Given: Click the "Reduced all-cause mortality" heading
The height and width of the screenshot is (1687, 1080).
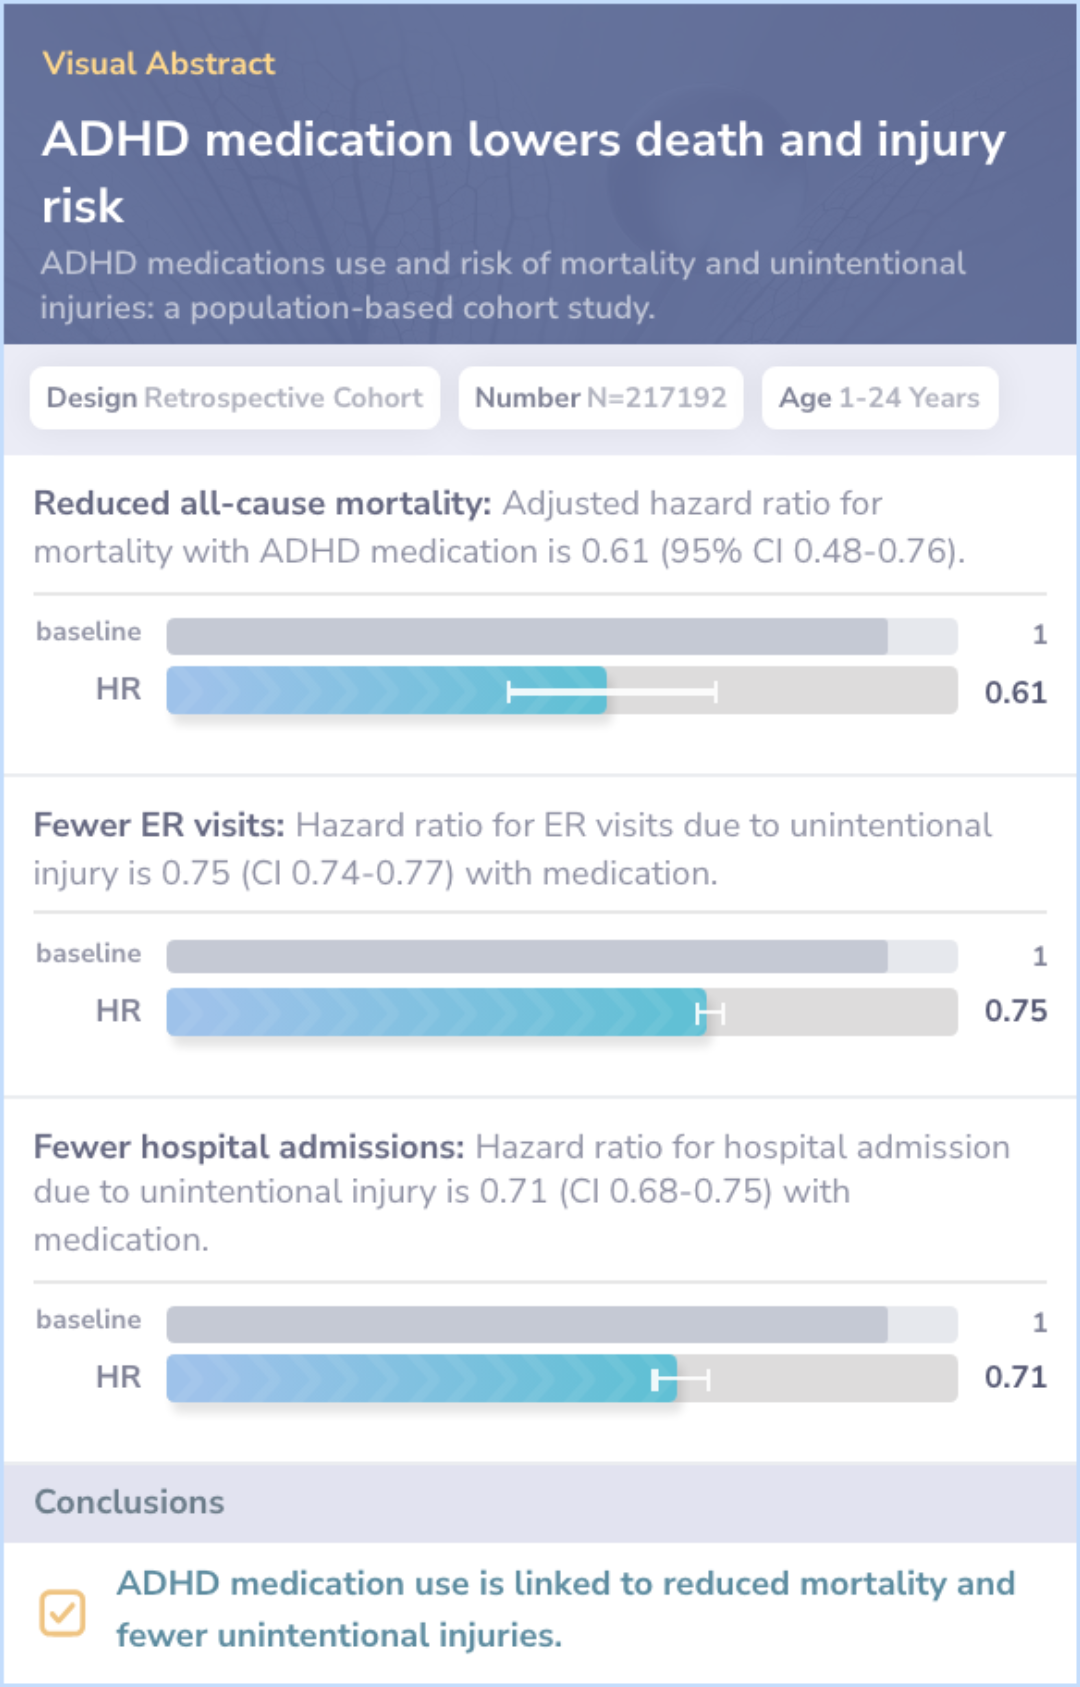Looking at the screenshot, I should pyautogui.click(x=262, y=504).
